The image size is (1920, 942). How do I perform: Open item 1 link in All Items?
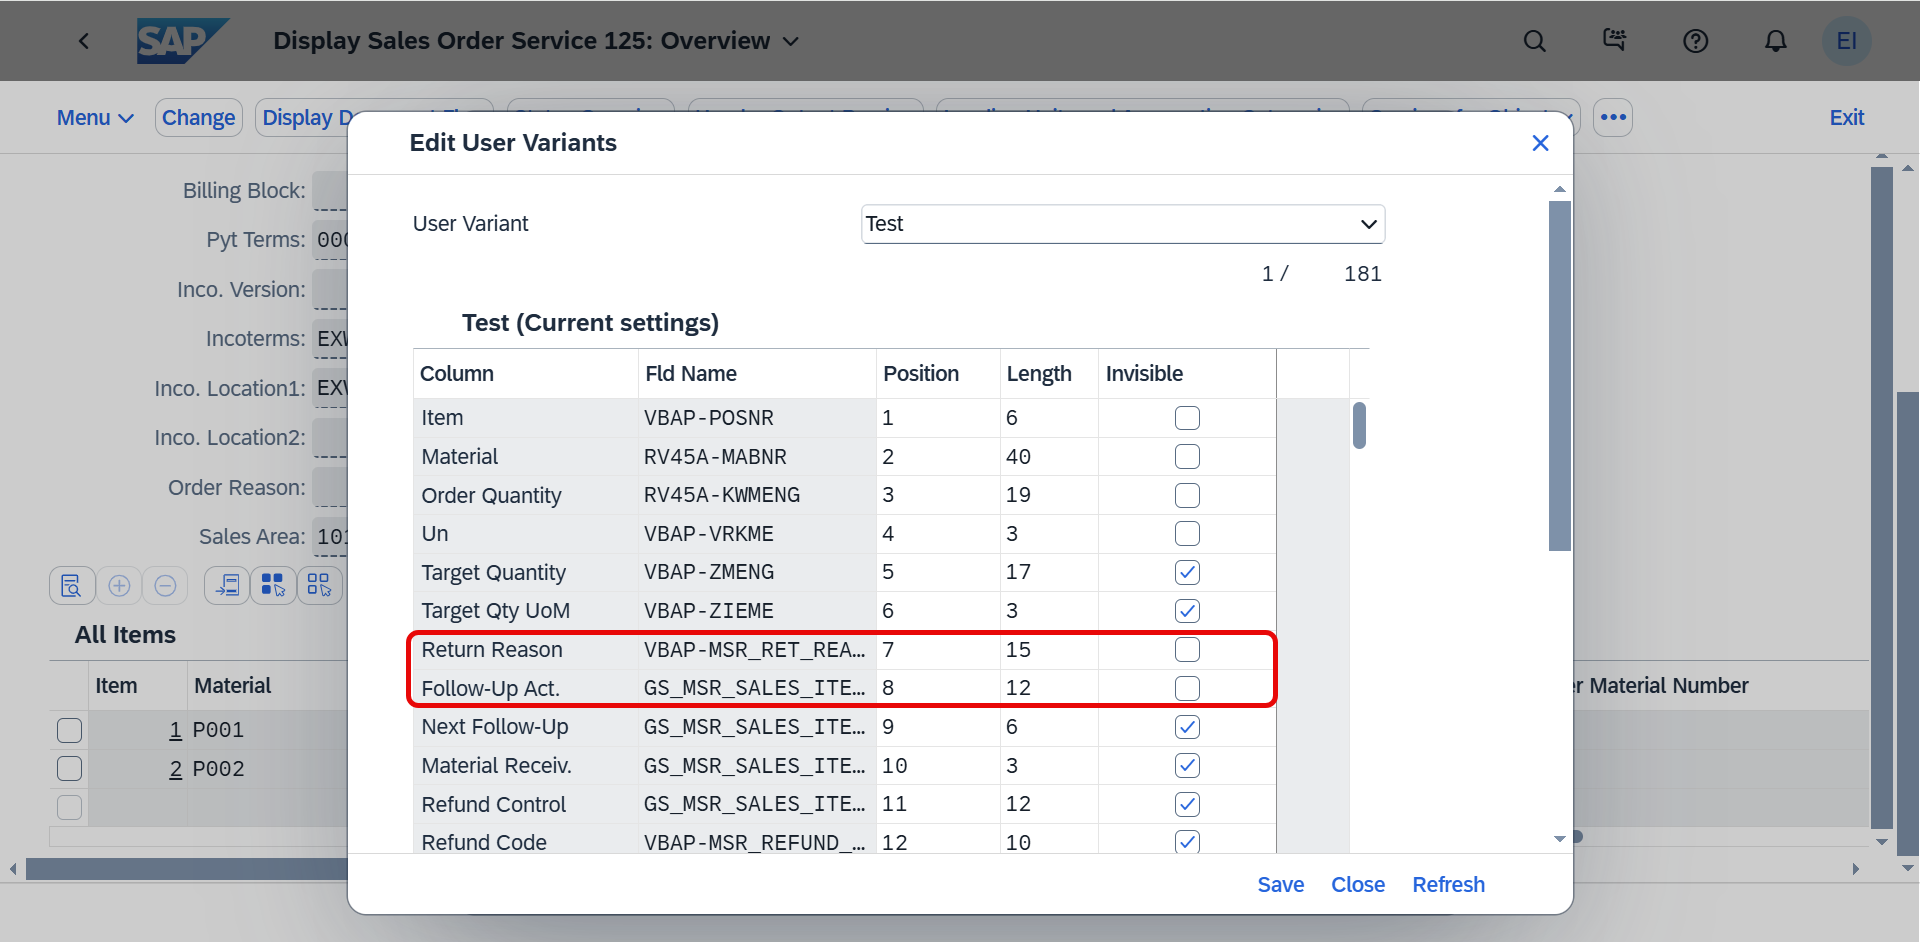(175, 730)
